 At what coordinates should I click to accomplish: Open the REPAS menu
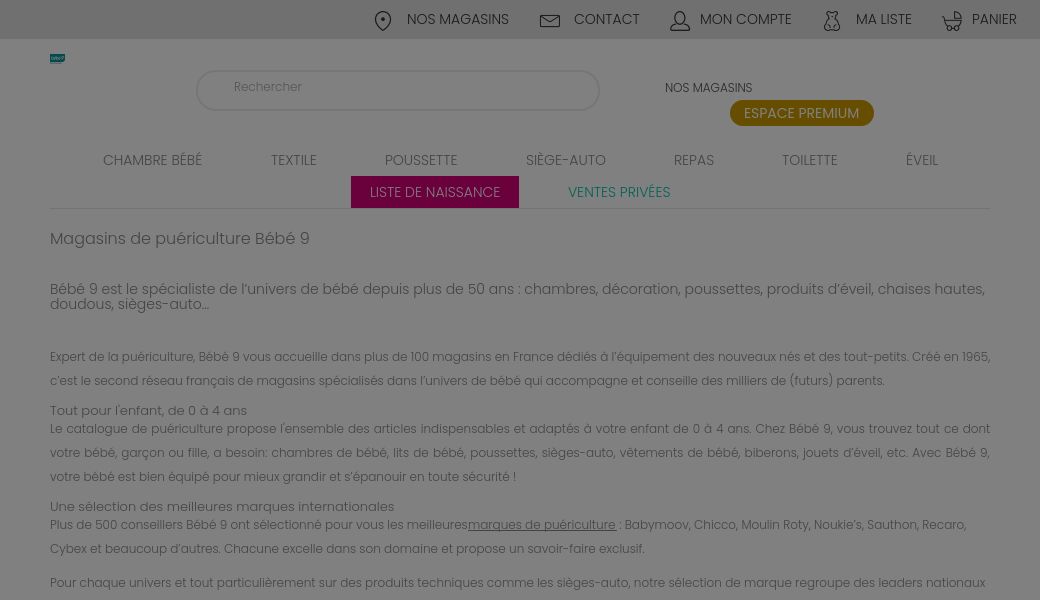694,160
